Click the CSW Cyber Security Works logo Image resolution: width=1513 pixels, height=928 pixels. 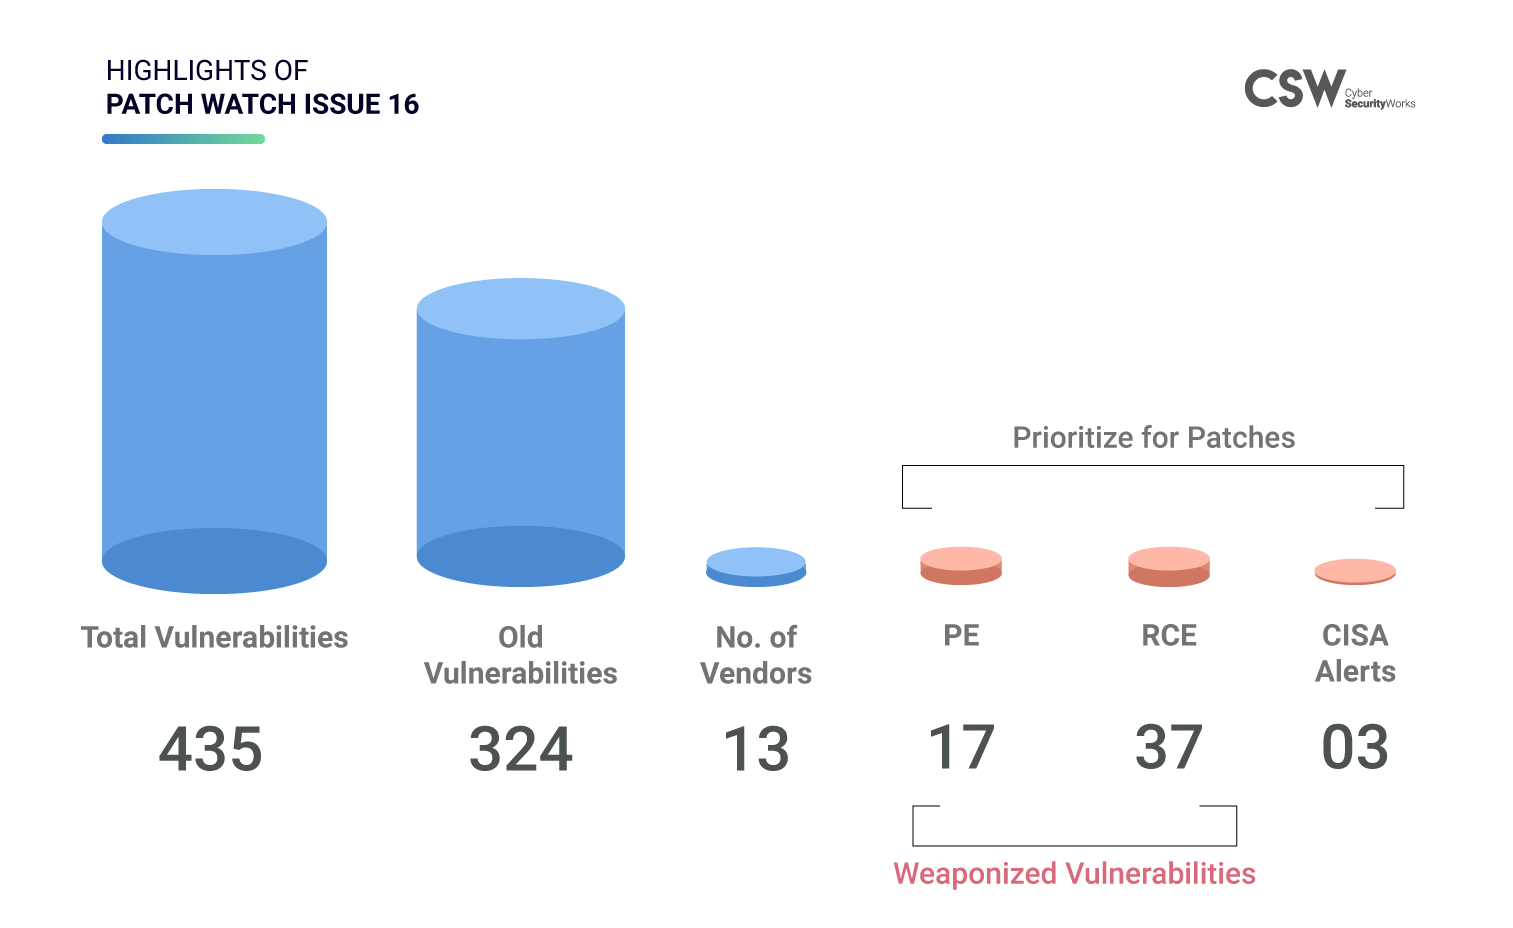pos(1329,89)
